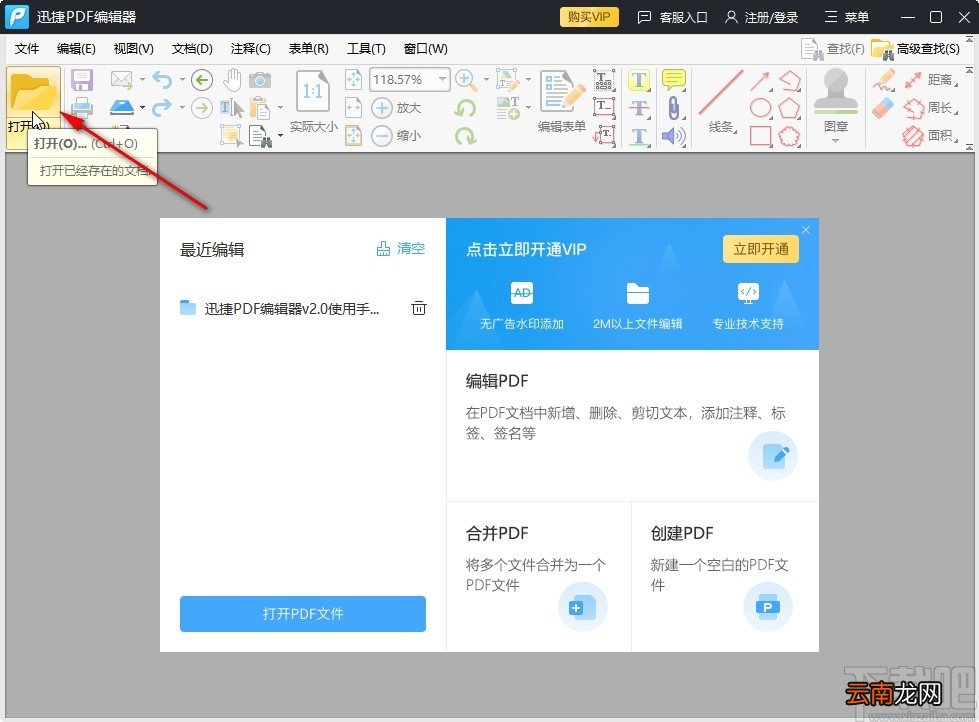Click the Attach file paperclip icon

(673, 107)
